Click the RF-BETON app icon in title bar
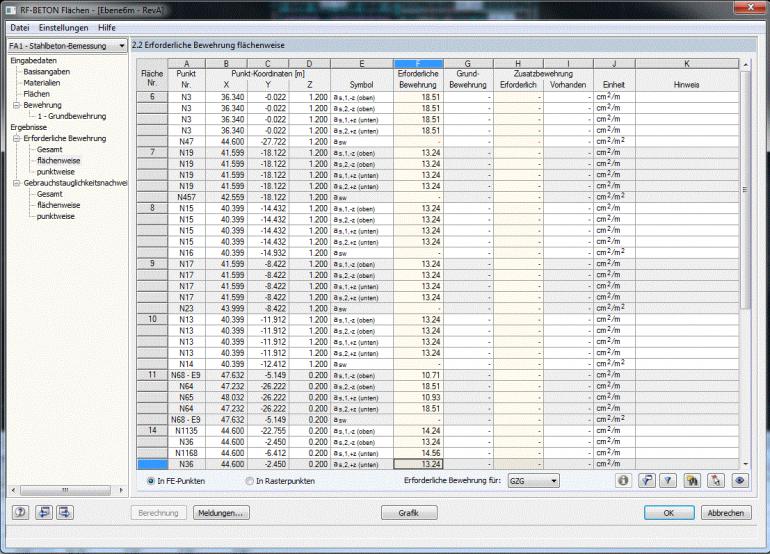 [x=11, y=10]
